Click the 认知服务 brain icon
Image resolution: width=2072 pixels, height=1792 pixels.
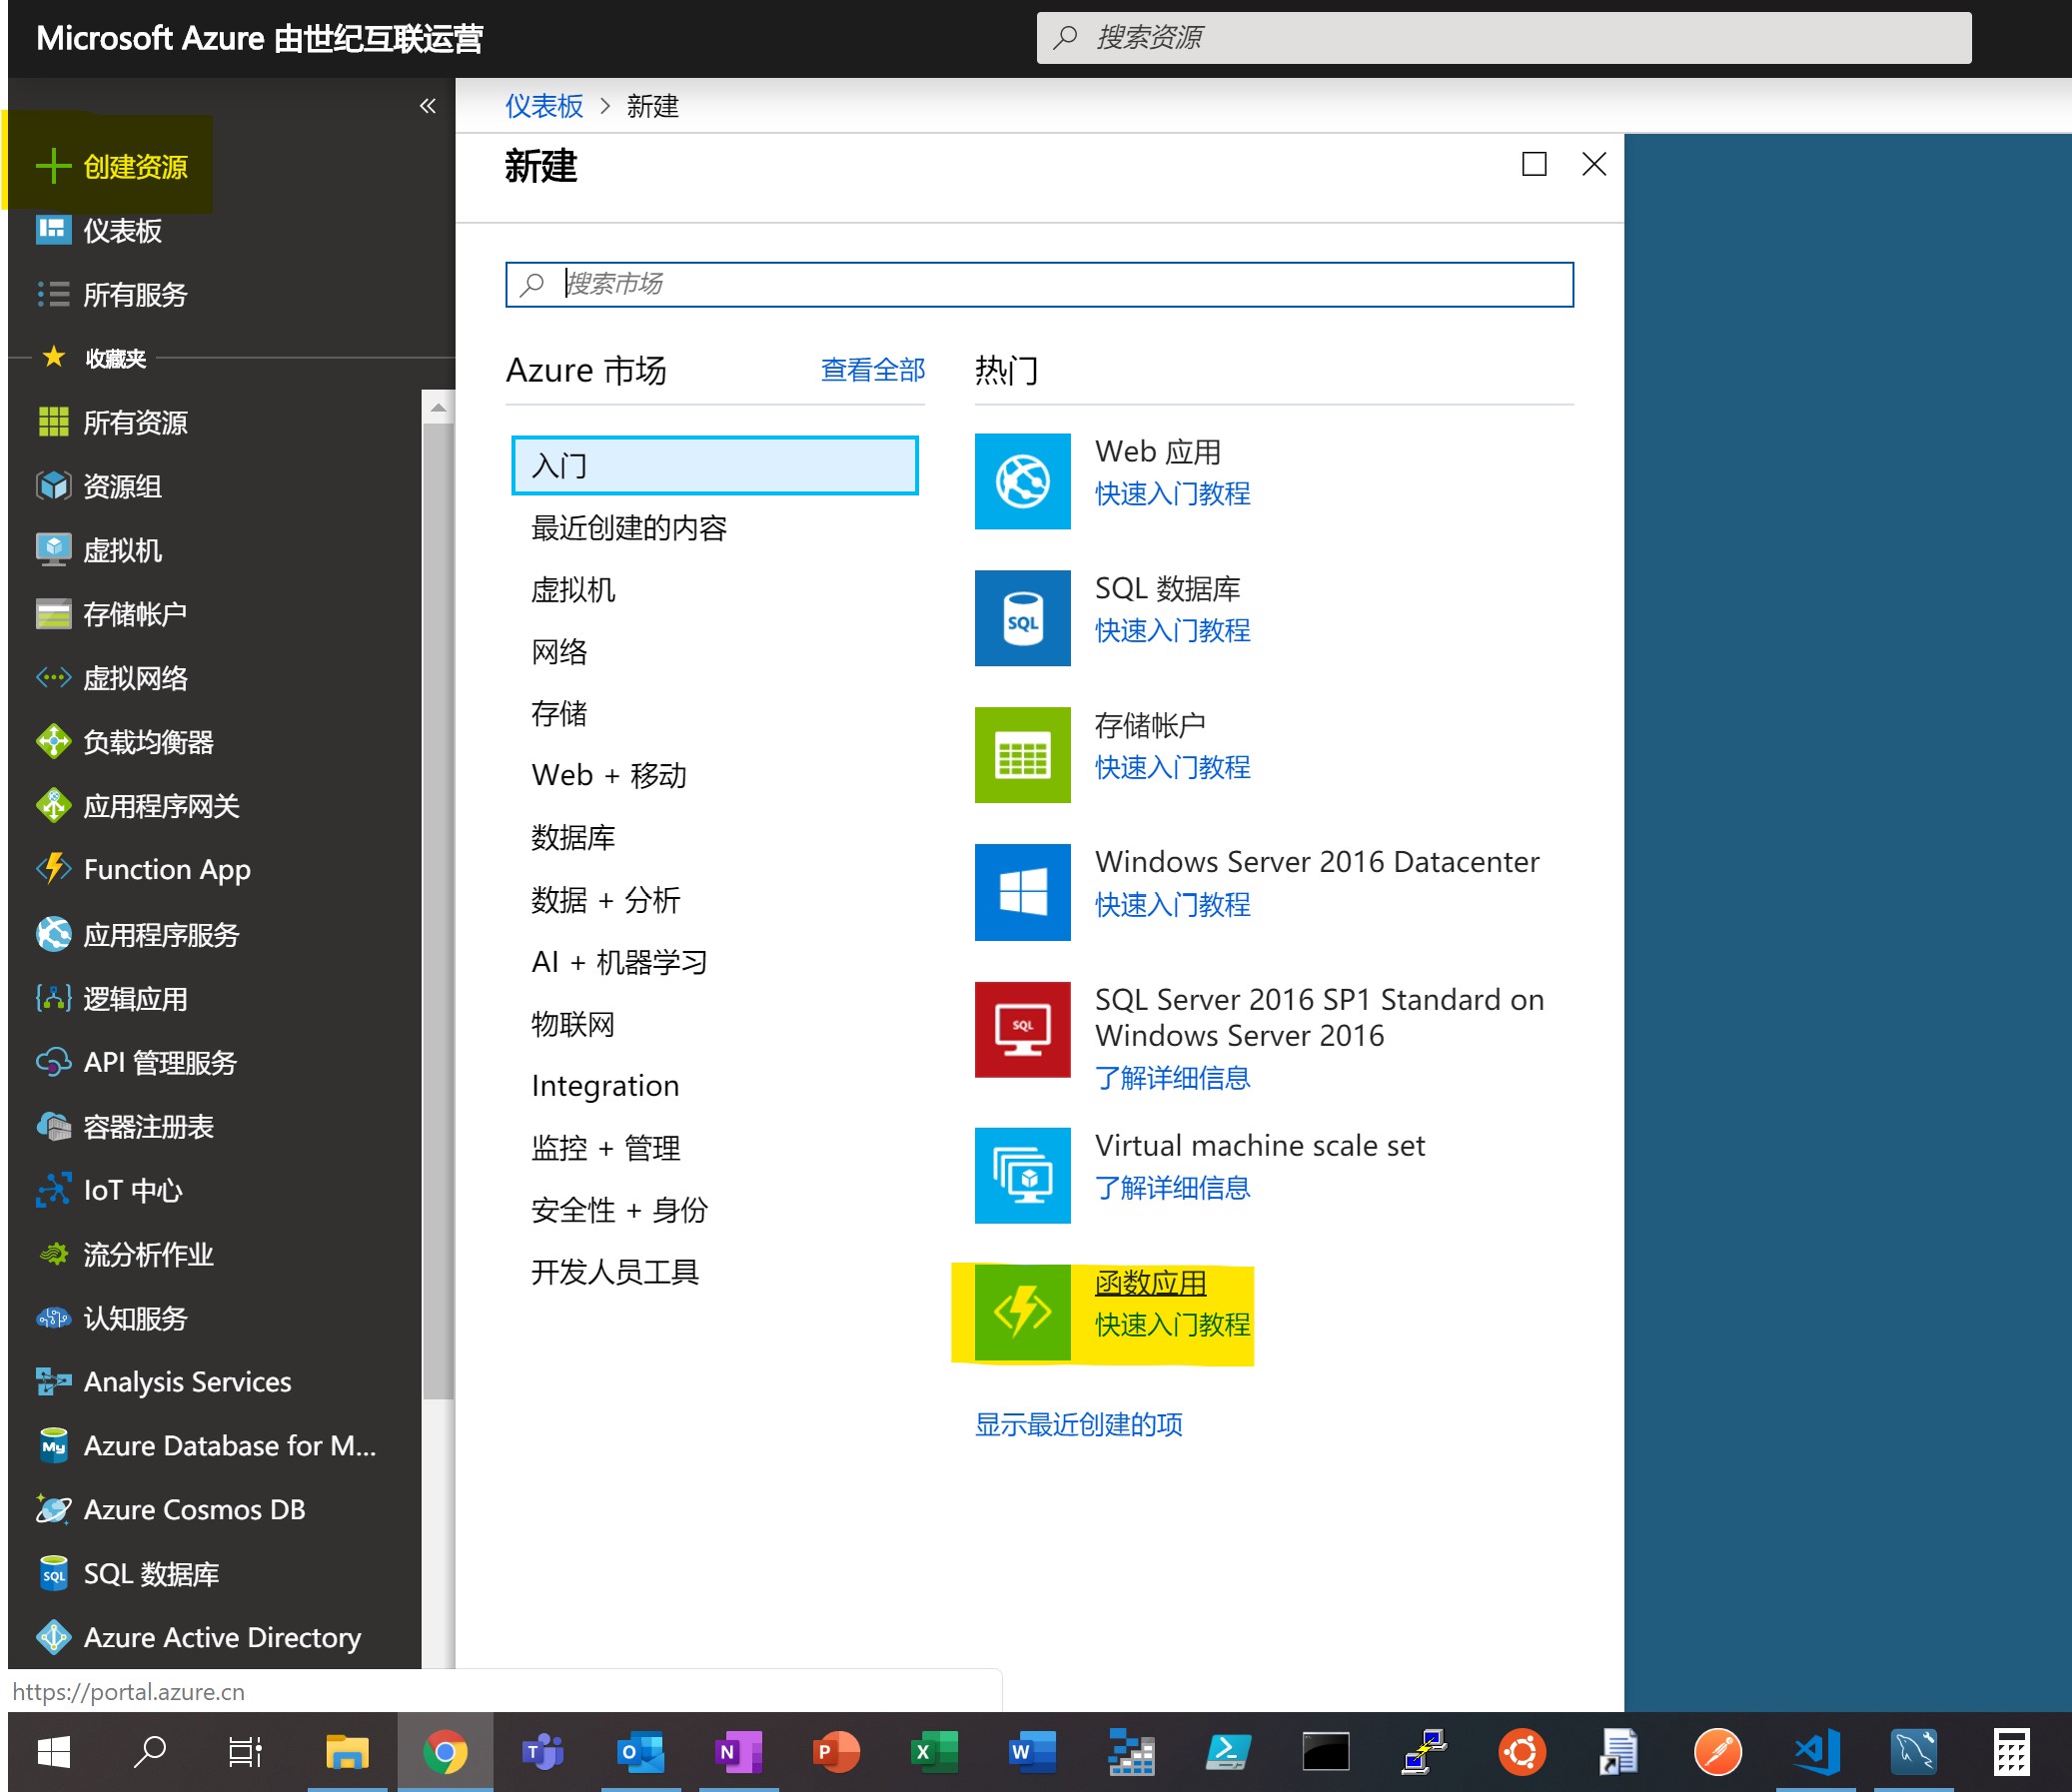tap(53, 1318)
